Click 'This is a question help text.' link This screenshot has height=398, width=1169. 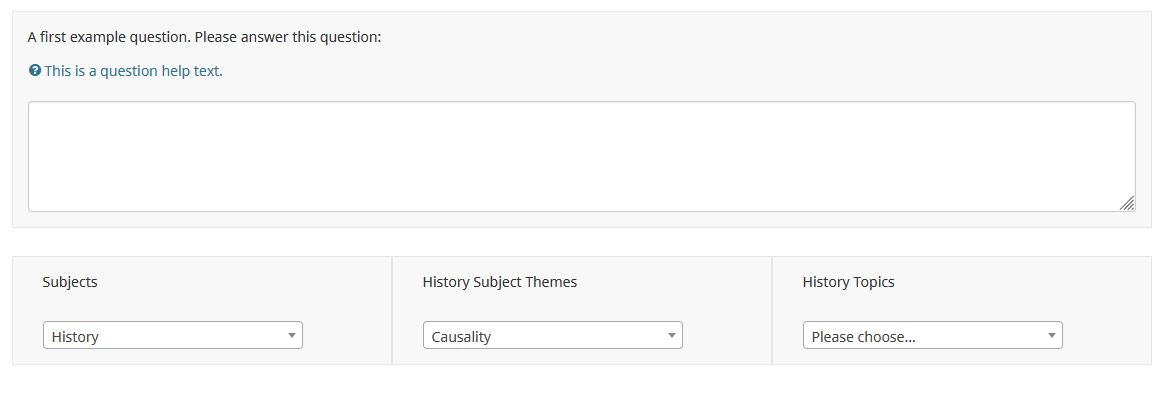[133, 71]
